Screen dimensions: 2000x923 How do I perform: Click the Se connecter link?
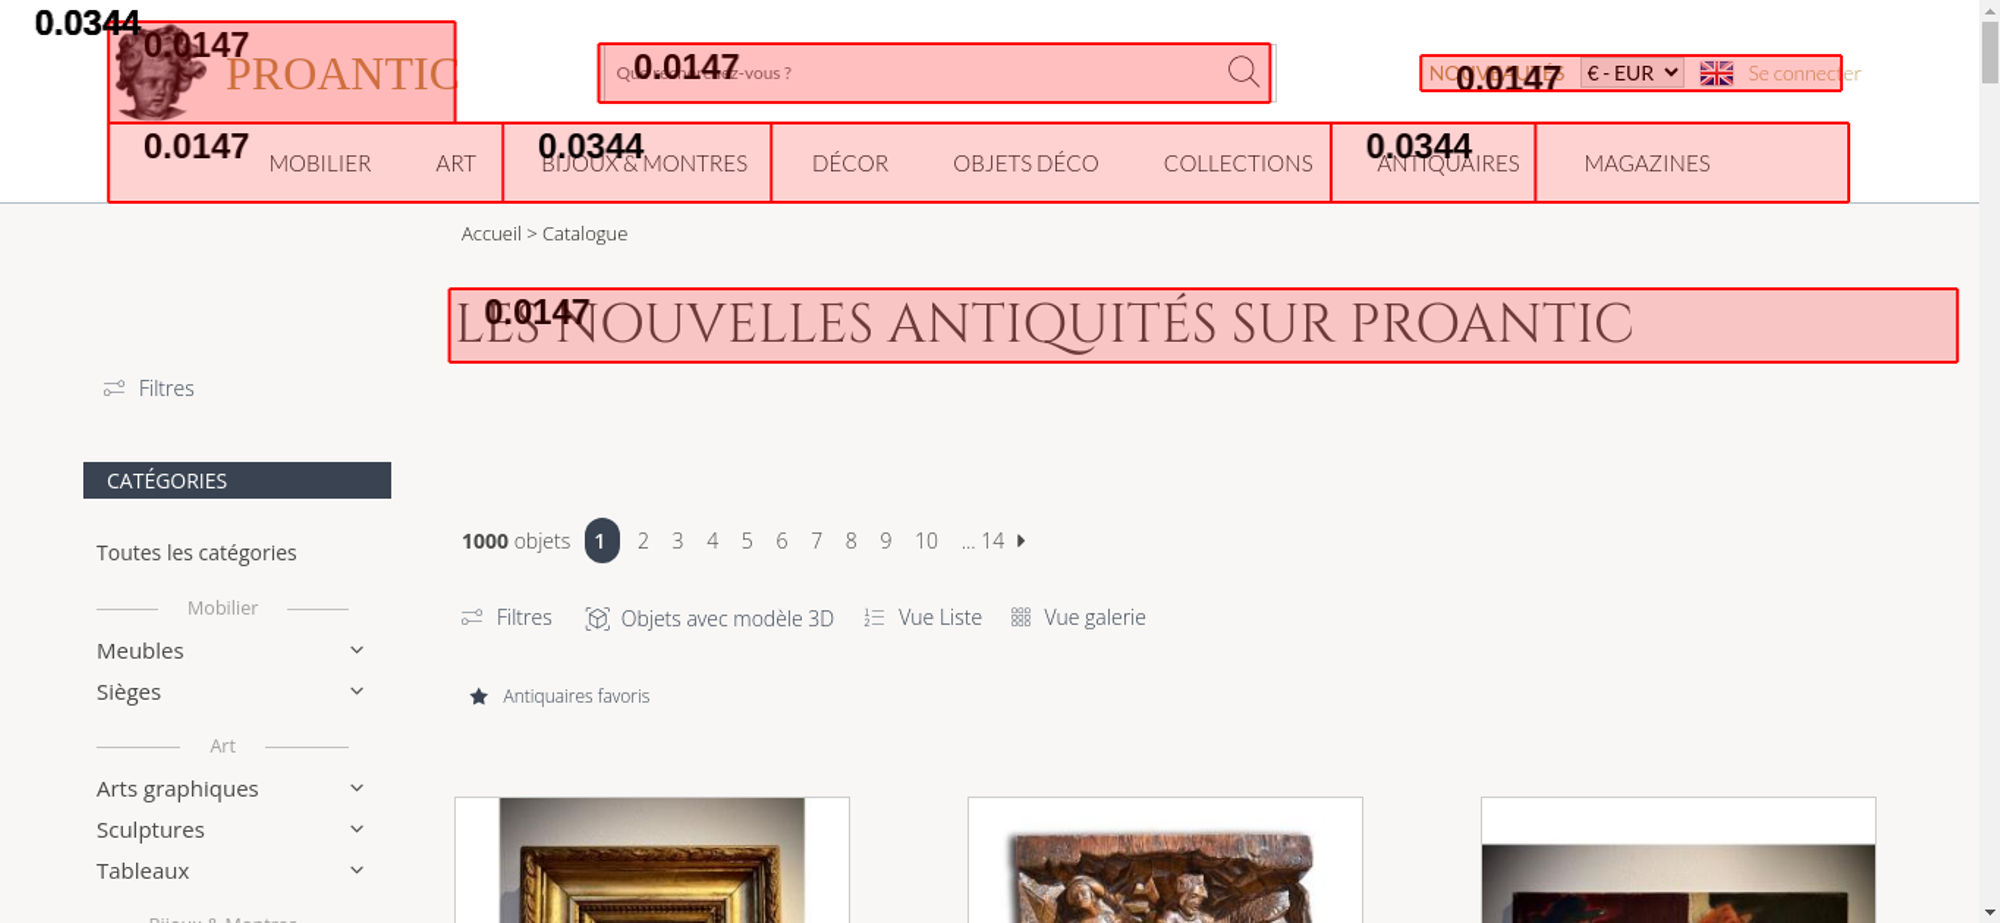click(1804, 73)
